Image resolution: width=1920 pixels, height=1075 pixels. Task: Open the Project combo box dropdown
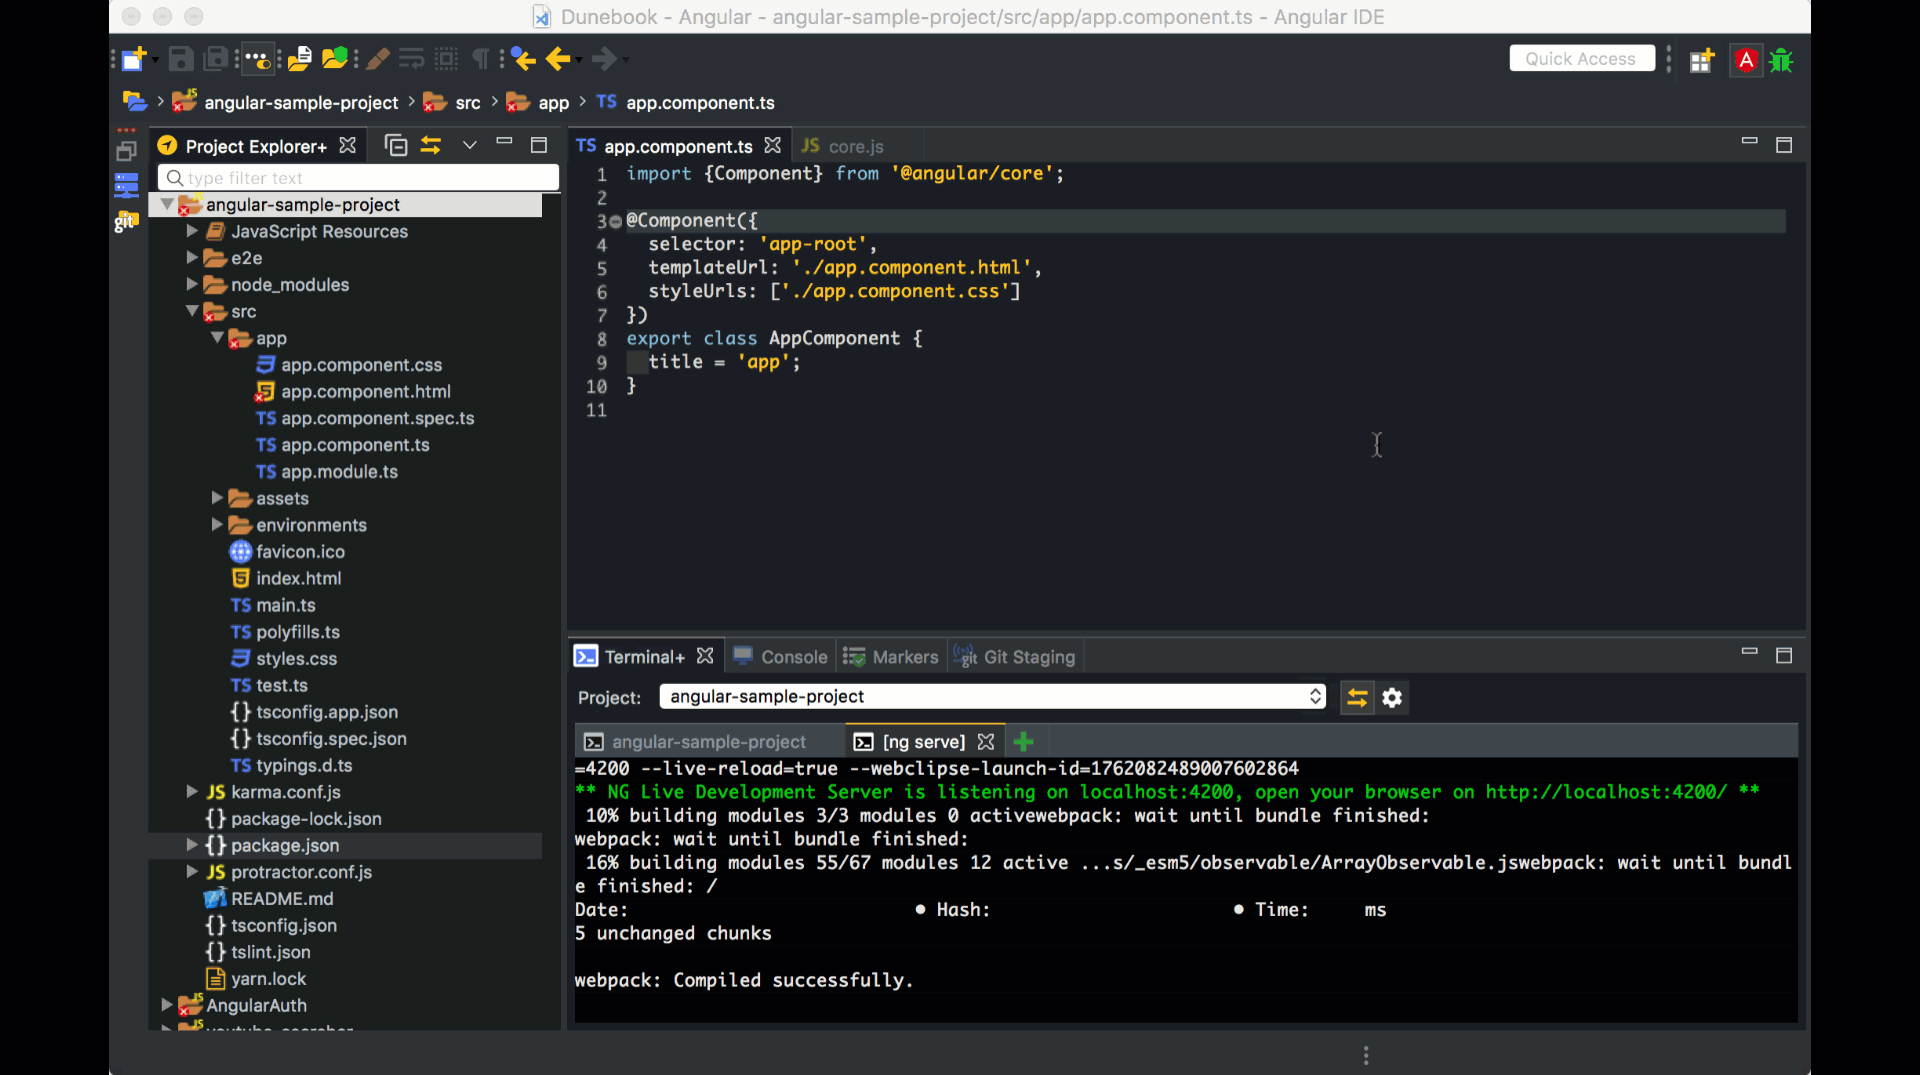click(x=1316, y=696)
